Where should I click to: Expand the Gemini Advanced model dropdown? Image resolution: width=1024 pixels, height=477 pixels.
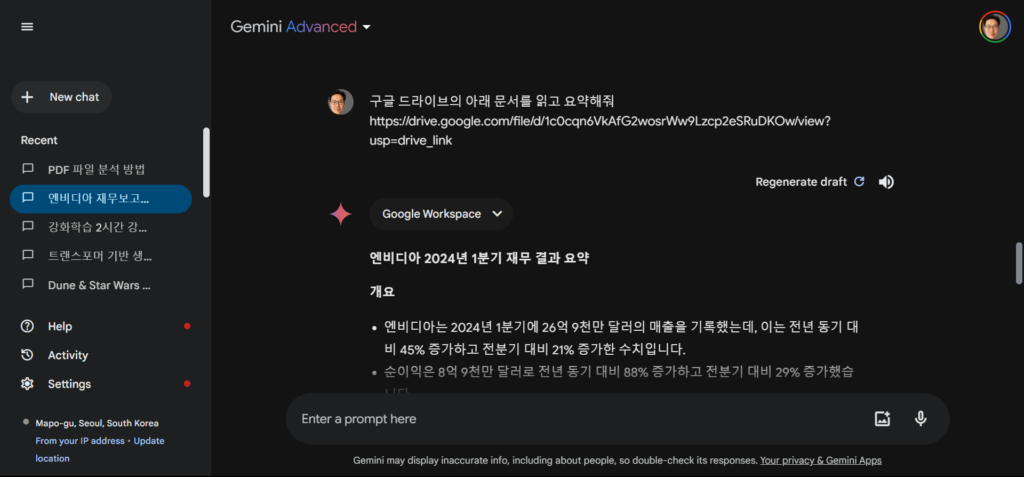367,27
